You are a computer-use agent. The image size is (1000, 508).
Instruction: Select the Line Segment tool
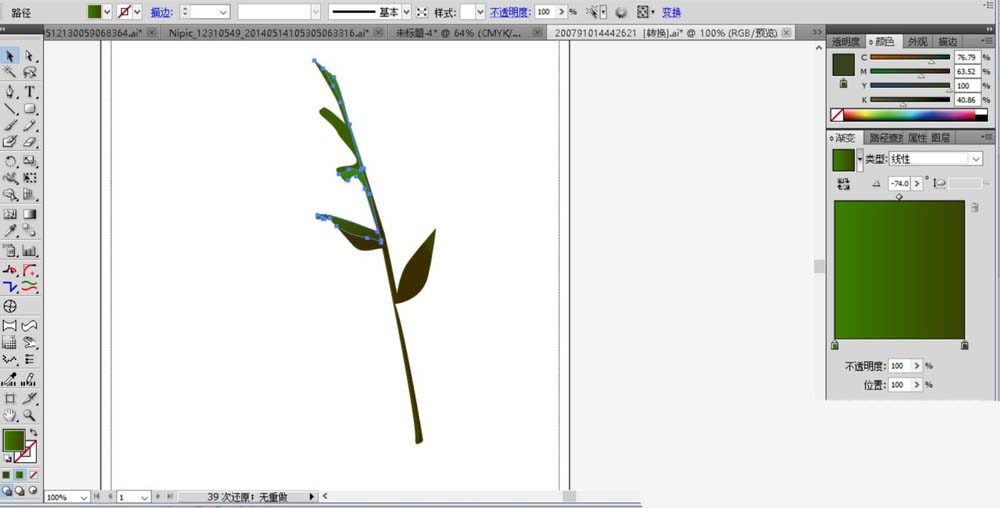click(x=10, y=109)
